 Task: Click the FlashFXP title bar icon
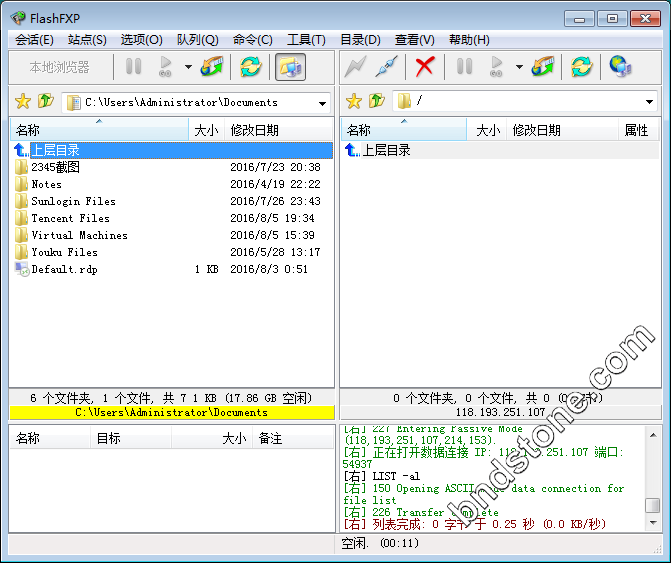click(18, 18)
